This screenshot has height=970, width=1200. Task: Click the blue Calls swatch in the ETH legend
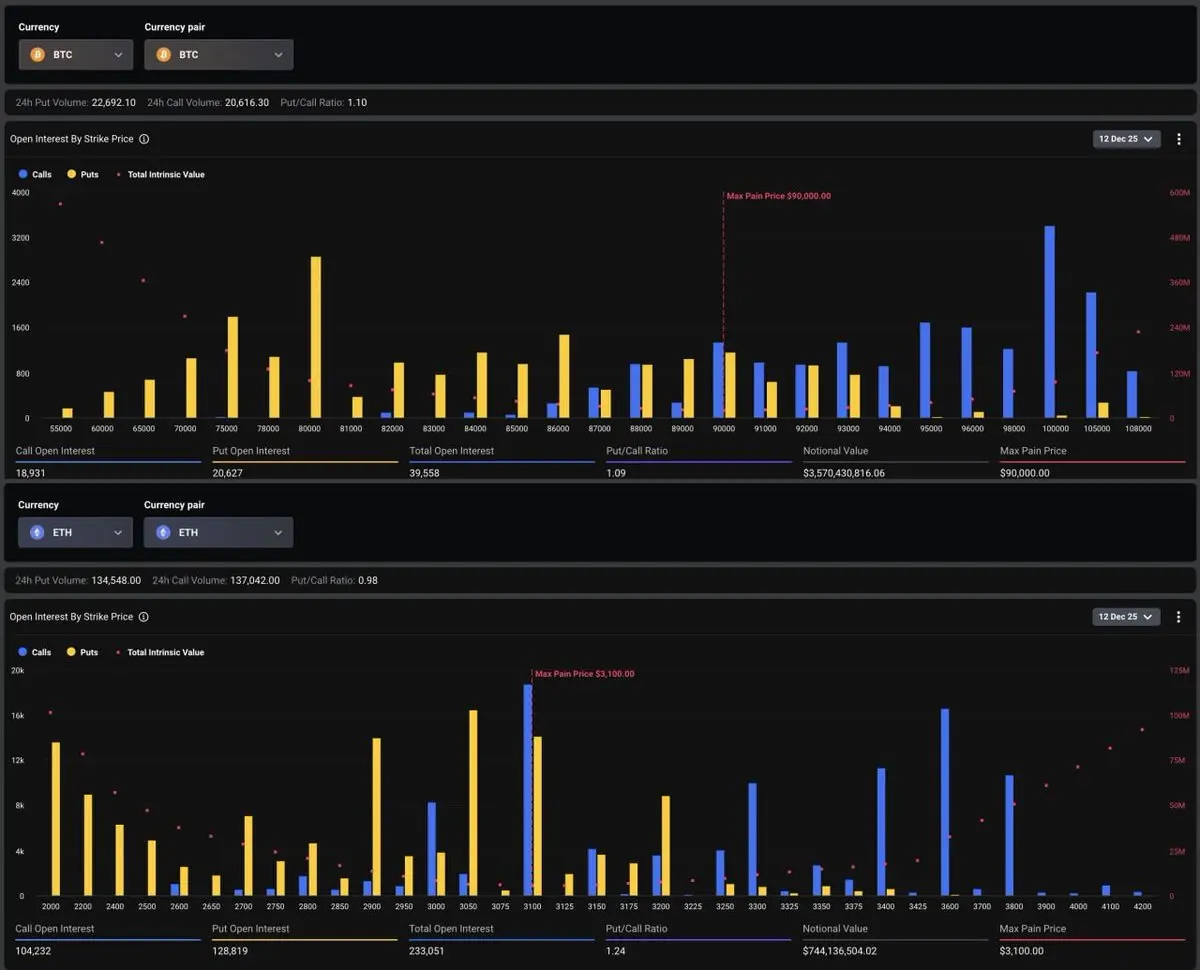pyautogui.click(x=23, y=652)
